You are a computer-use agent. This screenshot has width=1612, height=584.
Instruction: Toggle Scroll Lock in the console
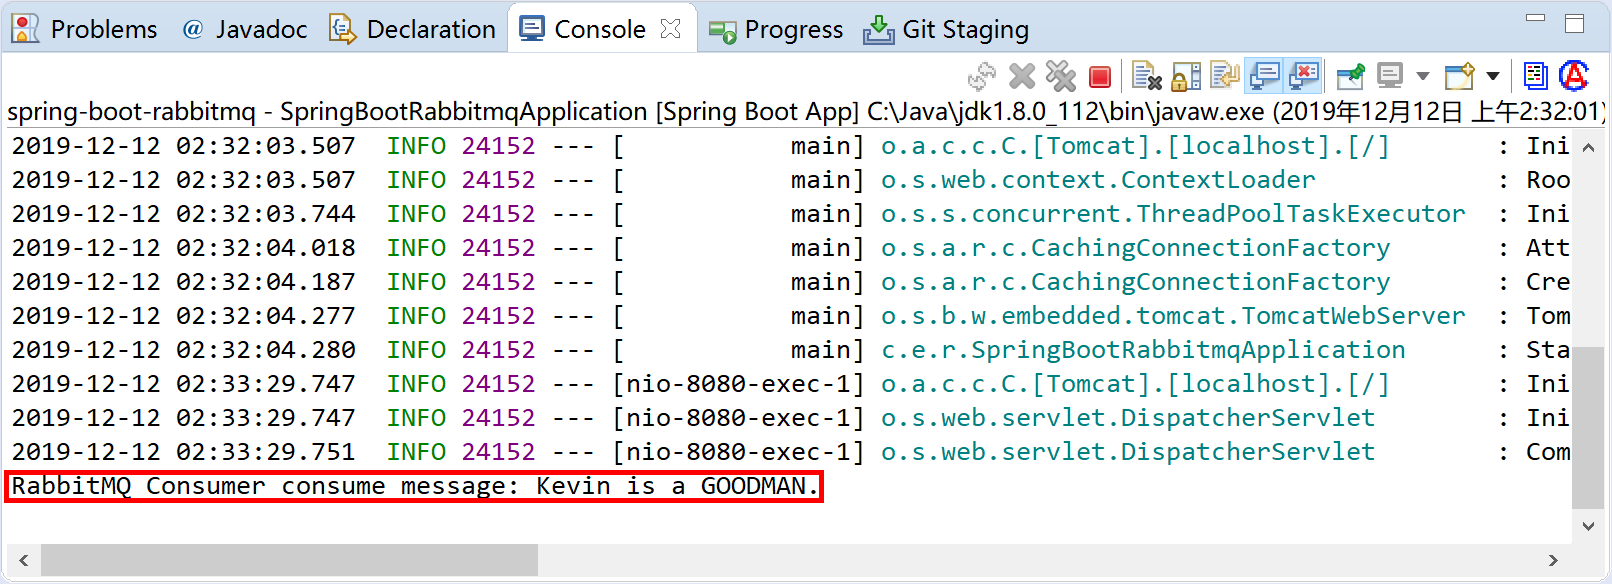1186,77
